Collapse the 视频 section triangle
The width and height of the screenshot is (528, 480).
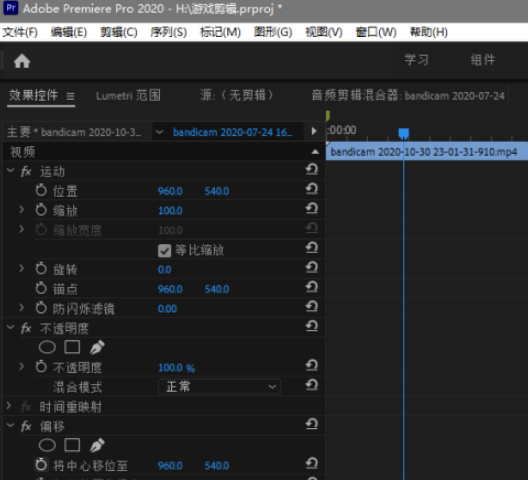315,152
